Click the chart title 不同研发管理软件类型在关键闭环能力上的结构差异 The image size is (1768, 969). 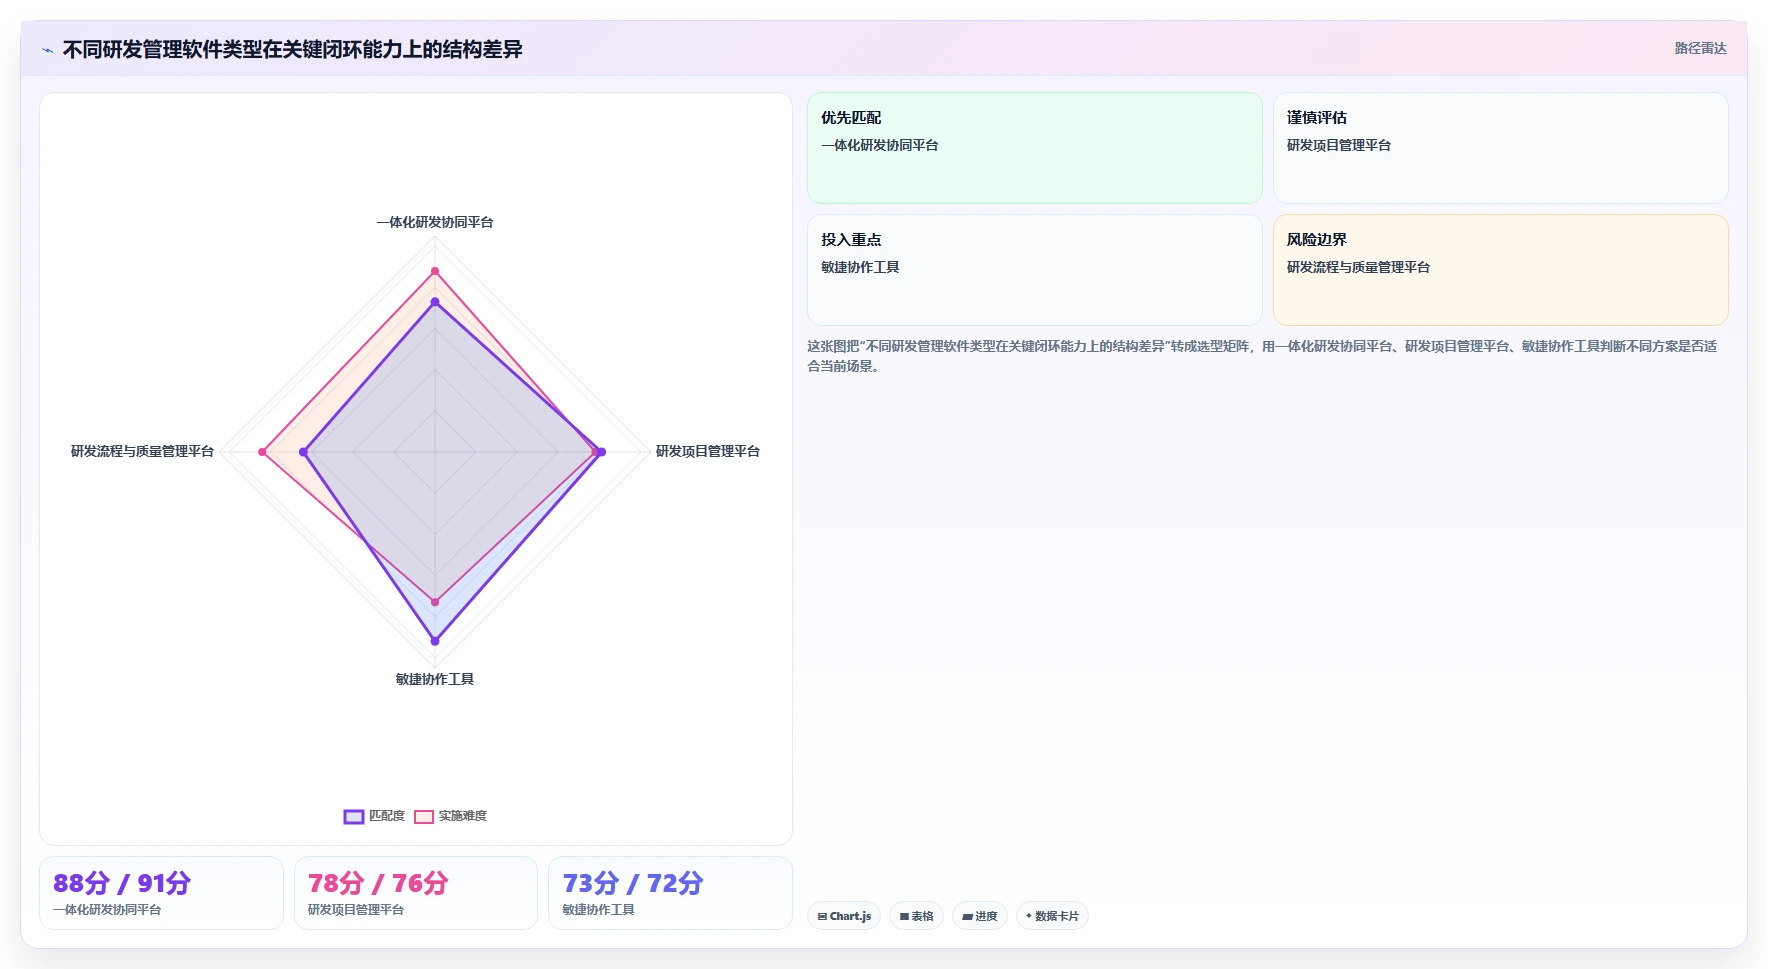click(292, 49)
